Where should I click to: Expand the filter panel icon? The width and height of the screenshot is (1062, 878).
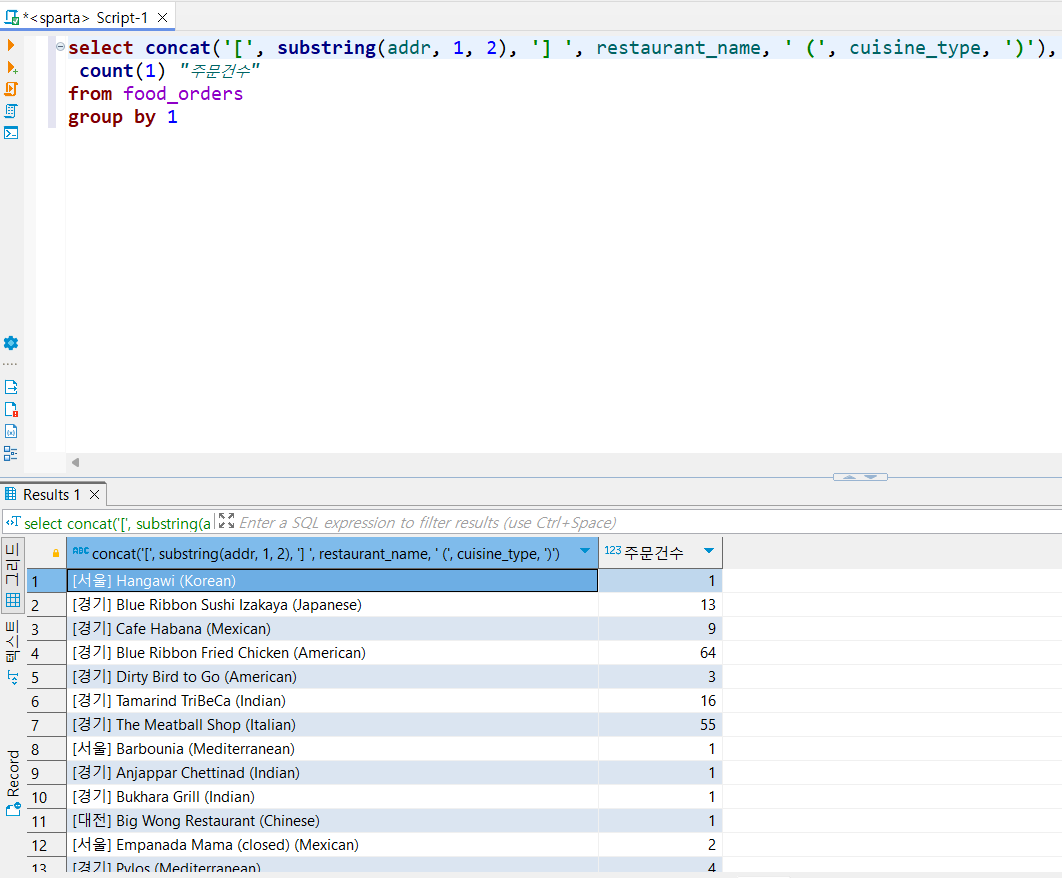tap(226, 521)
